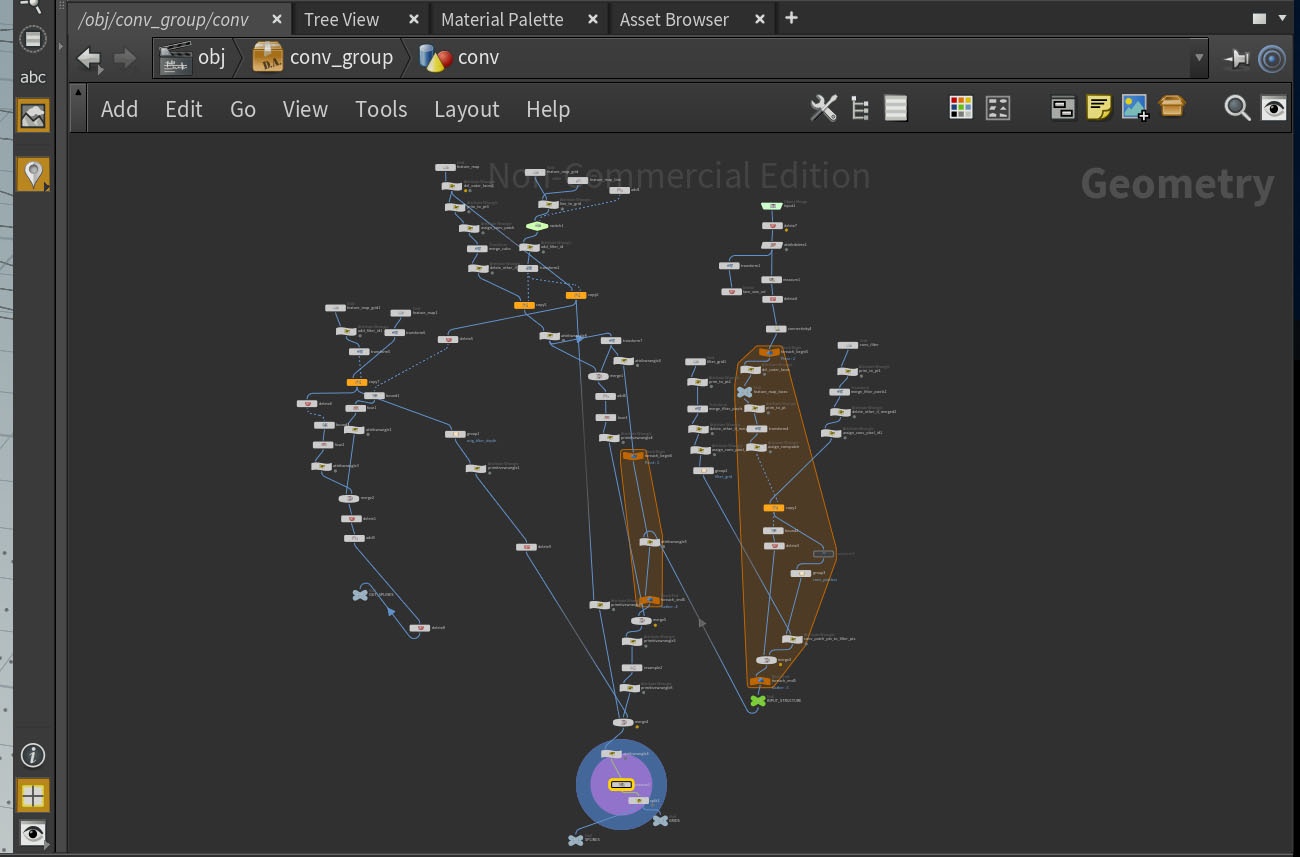Start a network search with the magnifier icon
This screenshot has width=1300, height=857.
click(1237, 108)
